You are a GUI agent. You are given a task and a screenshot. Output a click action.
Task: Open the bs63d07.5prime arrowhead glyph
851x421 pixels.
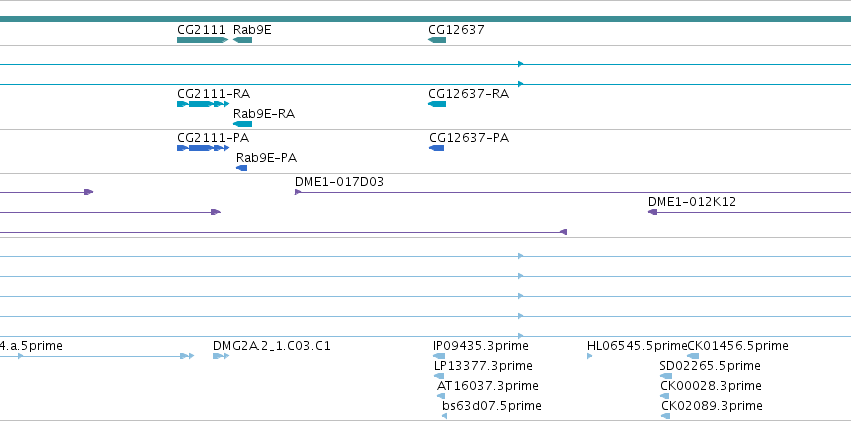point(444,416)
